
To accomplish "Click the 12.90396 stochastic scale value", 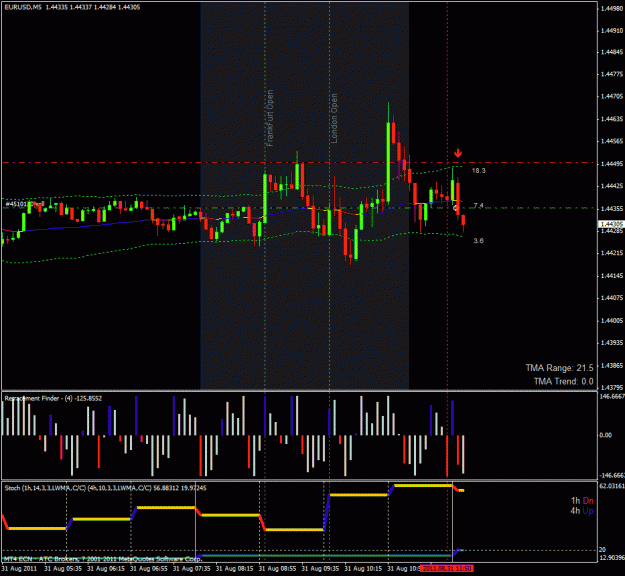I will (x=612, y=557).
